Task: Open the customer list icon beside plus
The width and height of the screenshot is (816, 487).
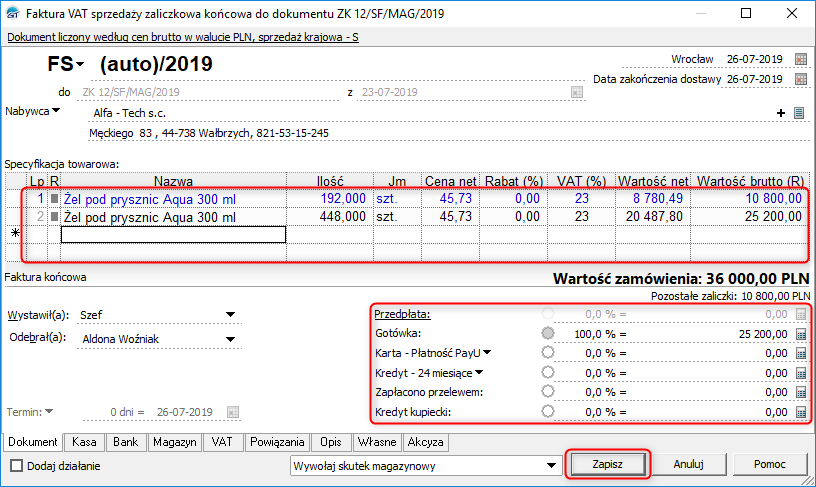Action: coord(799,113)
